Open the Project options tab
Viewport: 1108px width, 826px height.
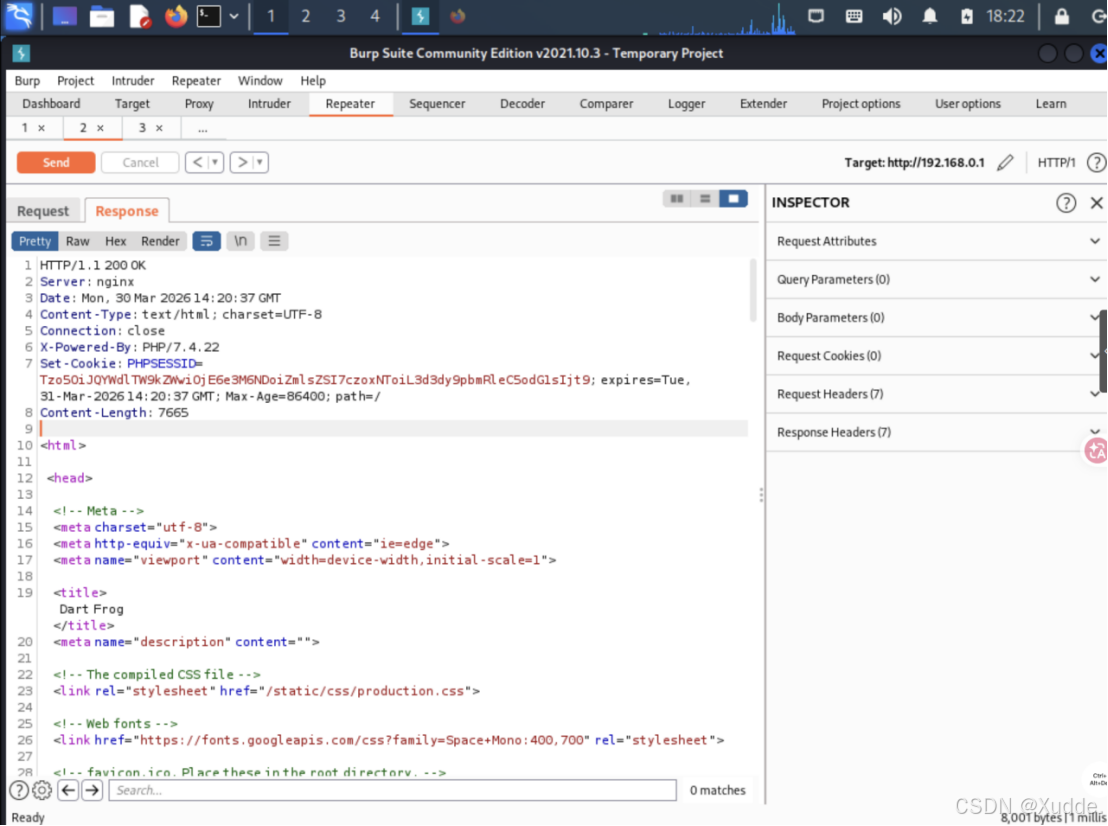click(861, 104)
